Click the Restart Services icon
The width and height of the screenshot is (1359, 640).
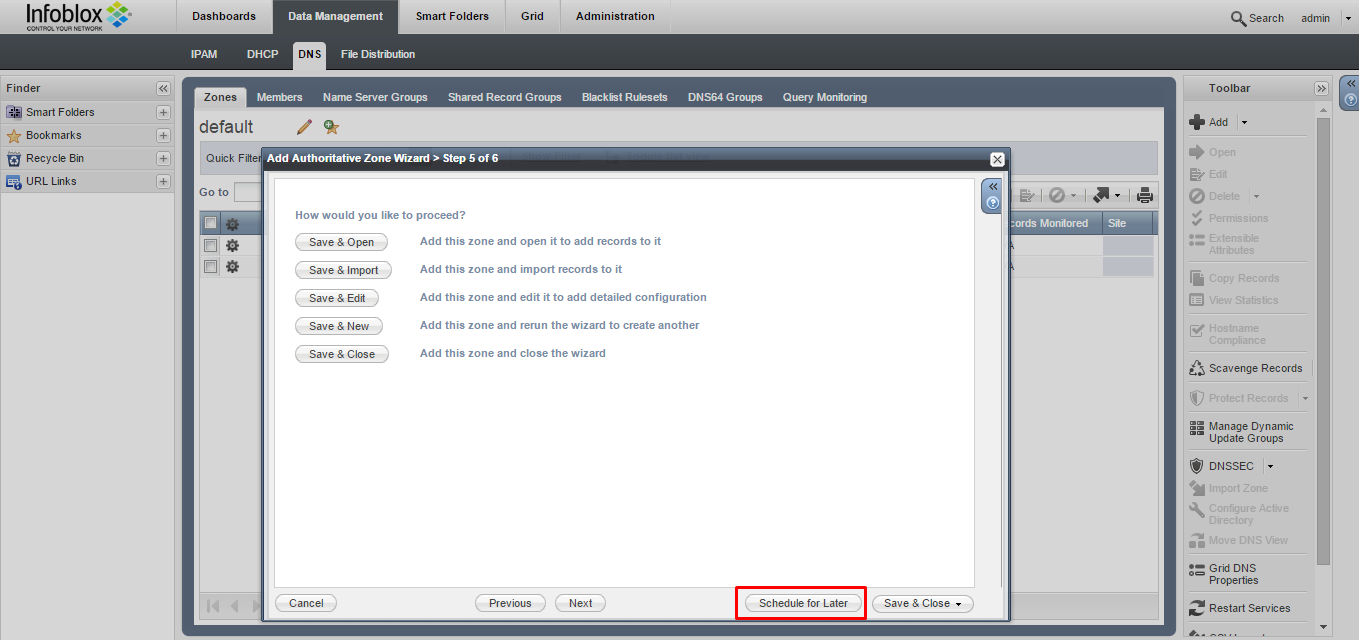[1197, 608]
